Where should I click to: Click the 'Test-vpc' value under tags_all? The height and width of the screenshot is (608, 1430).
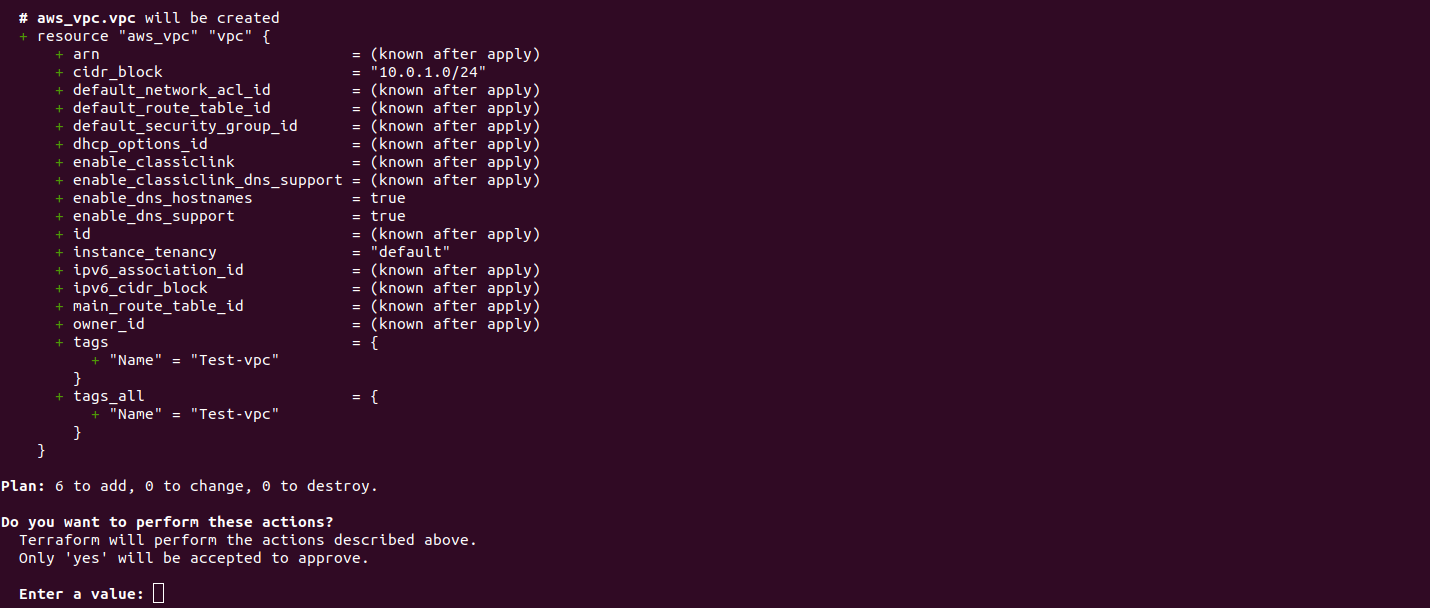pyautogui.click(x=235, y=414)
